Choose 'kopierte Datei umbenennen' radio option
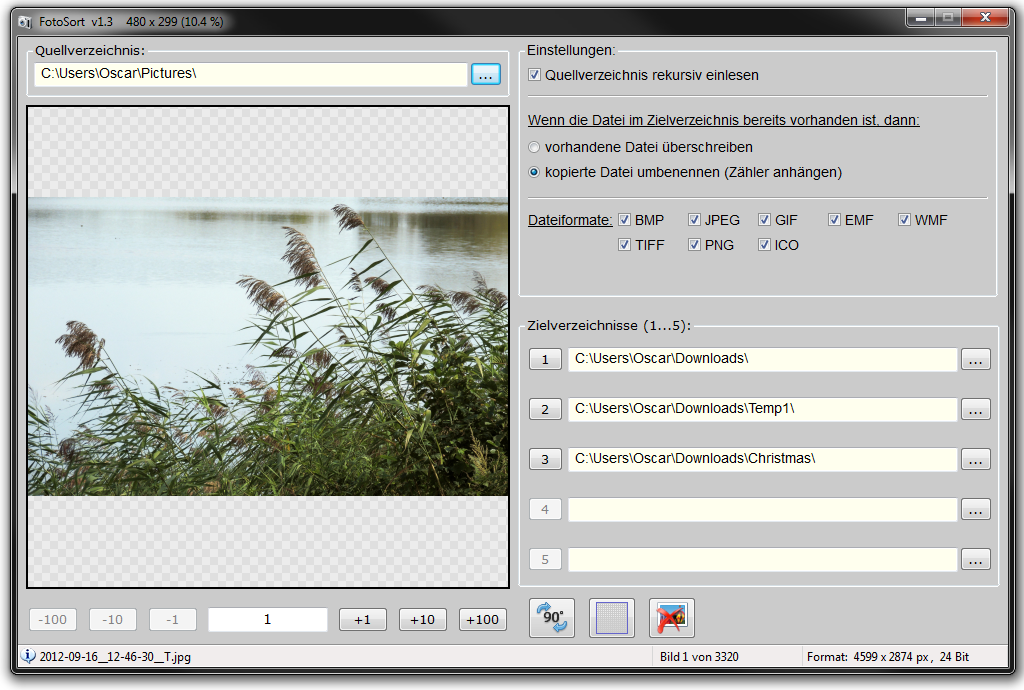The width and height of the screenshot is (1024, 690). point(535,172)
